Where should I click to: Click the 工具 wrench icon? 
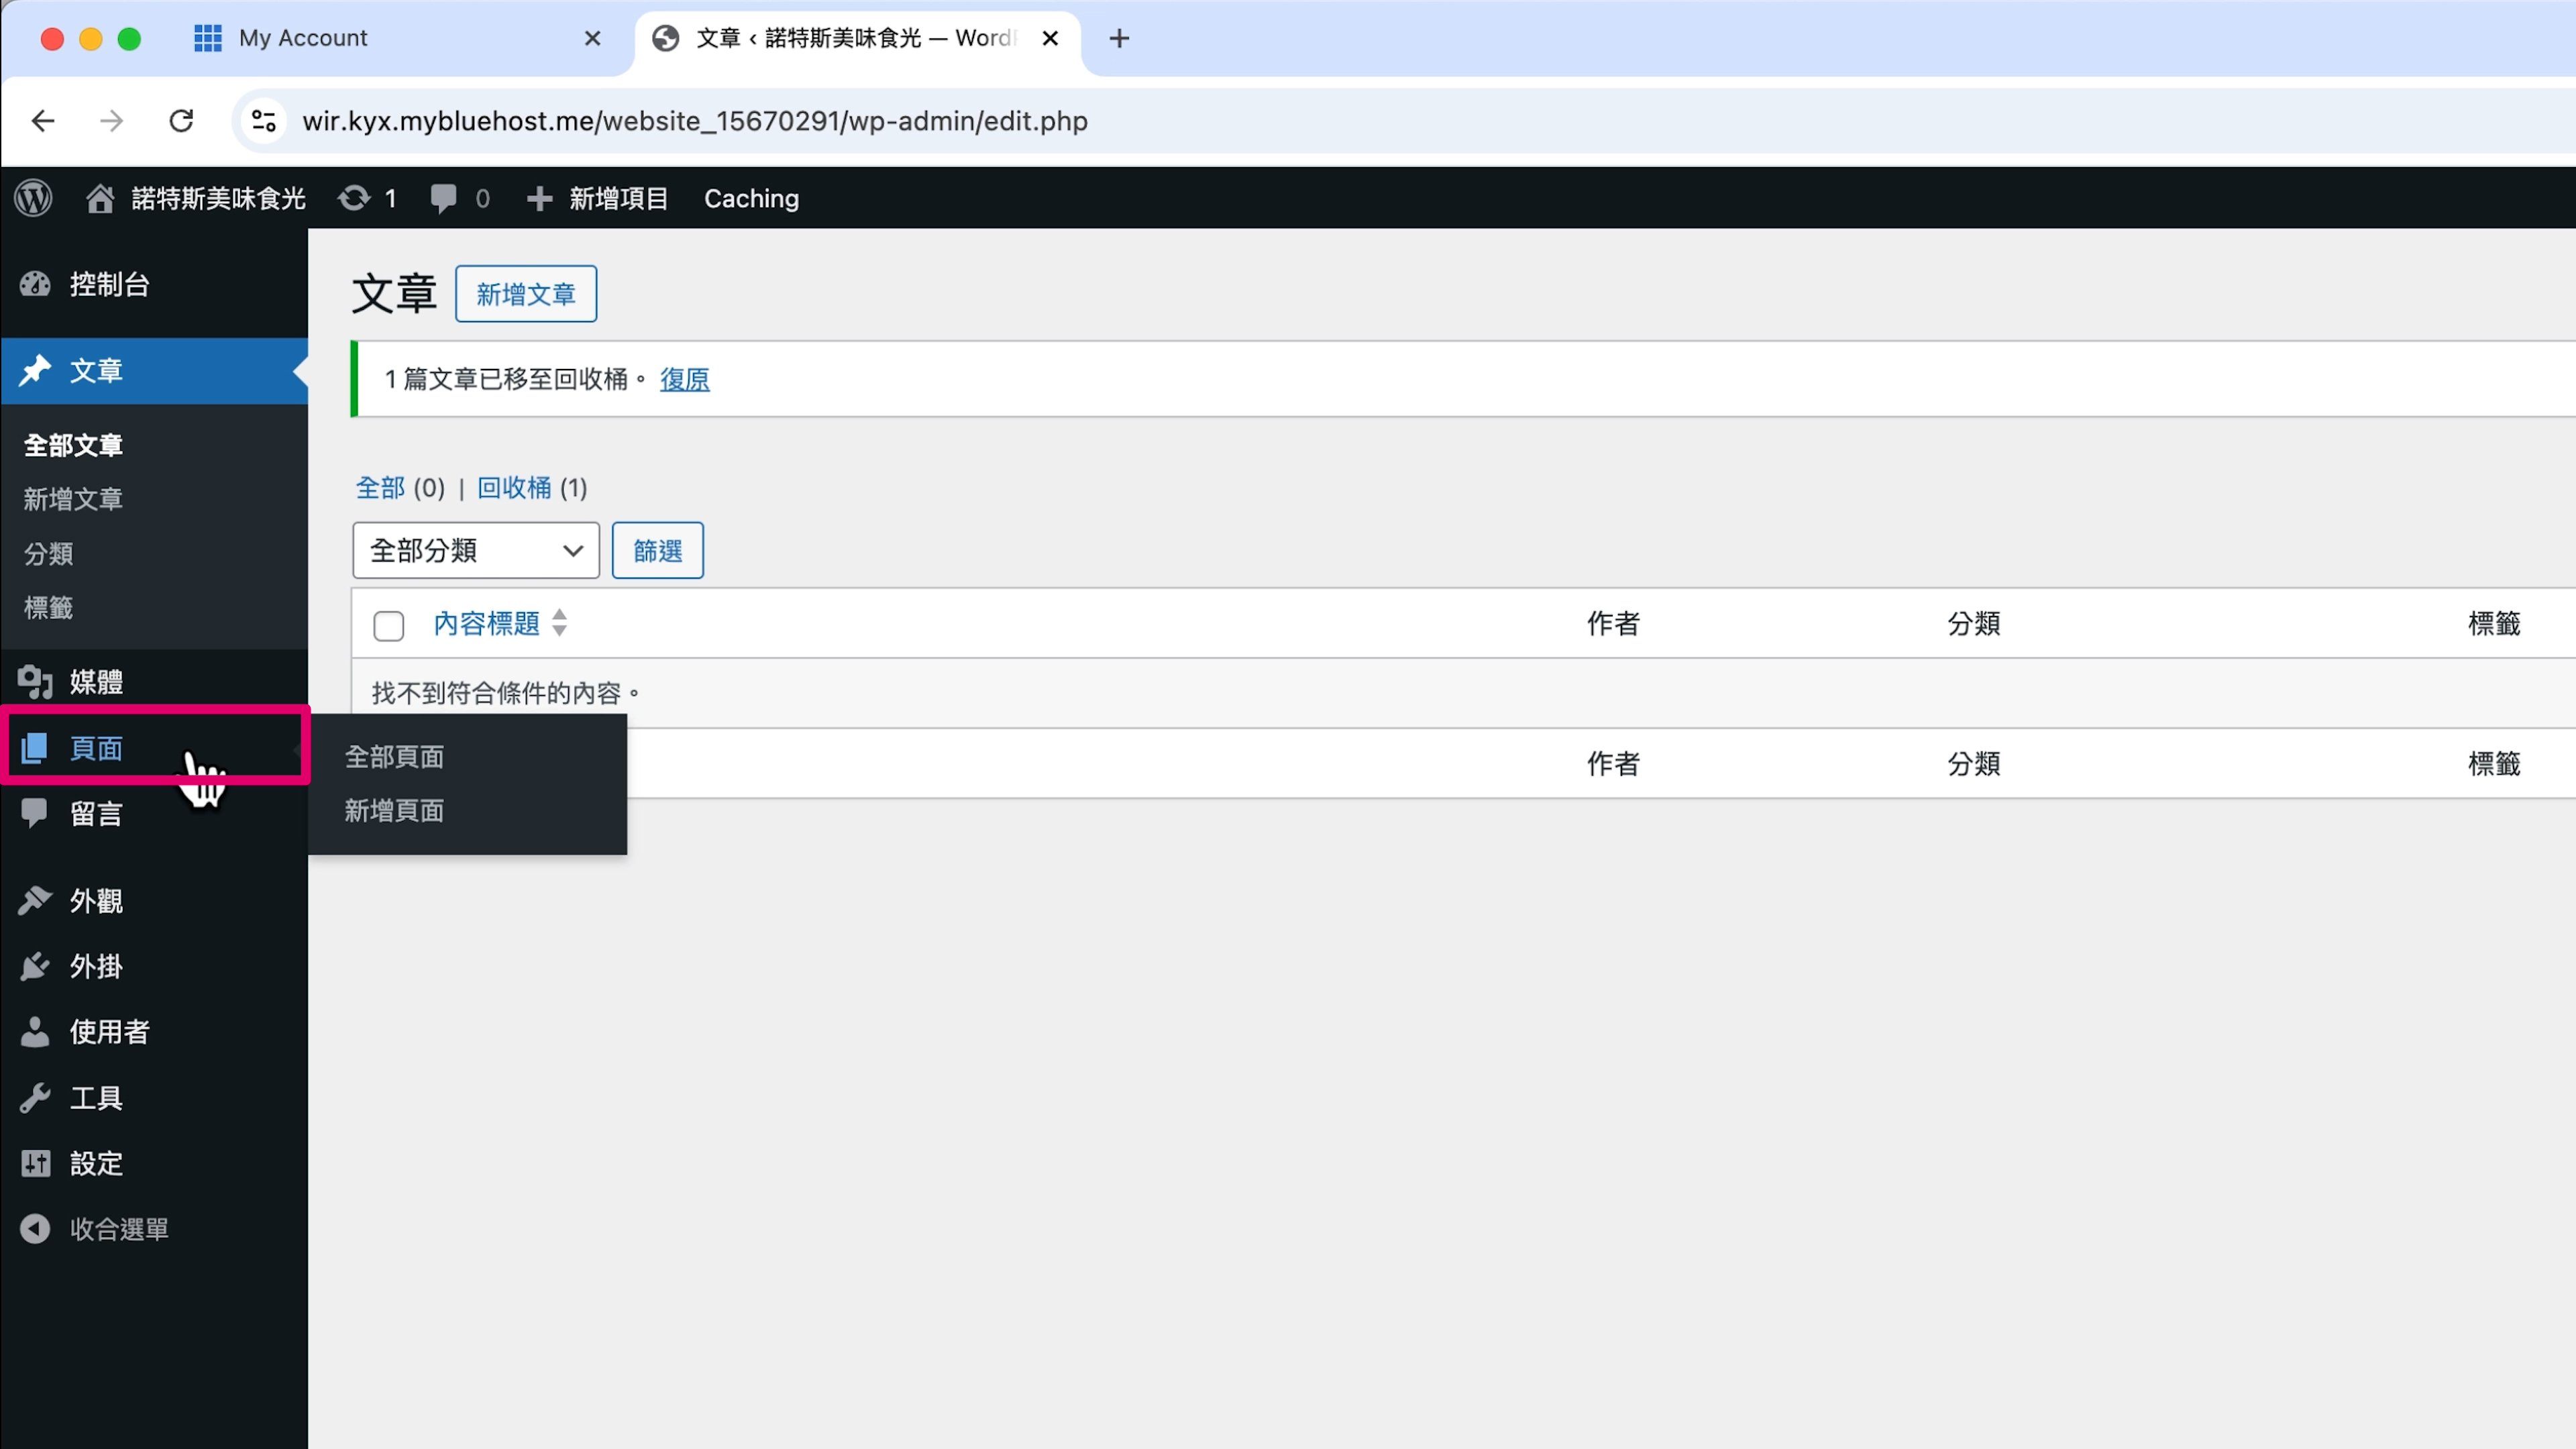click(35, 1098)
